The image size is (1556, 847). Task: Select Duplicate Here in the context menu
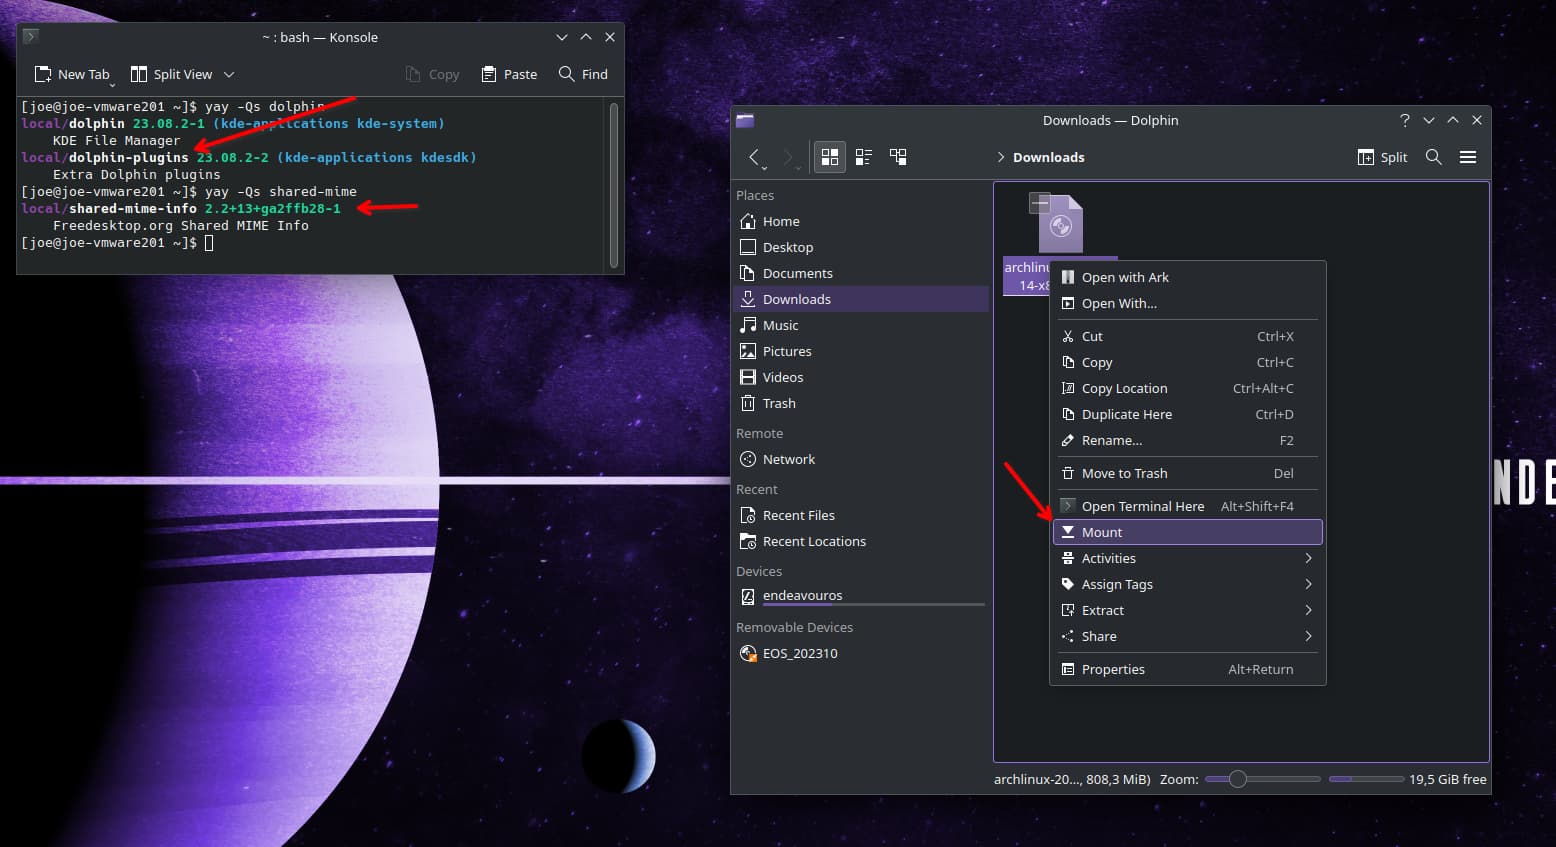(1188, 414)
